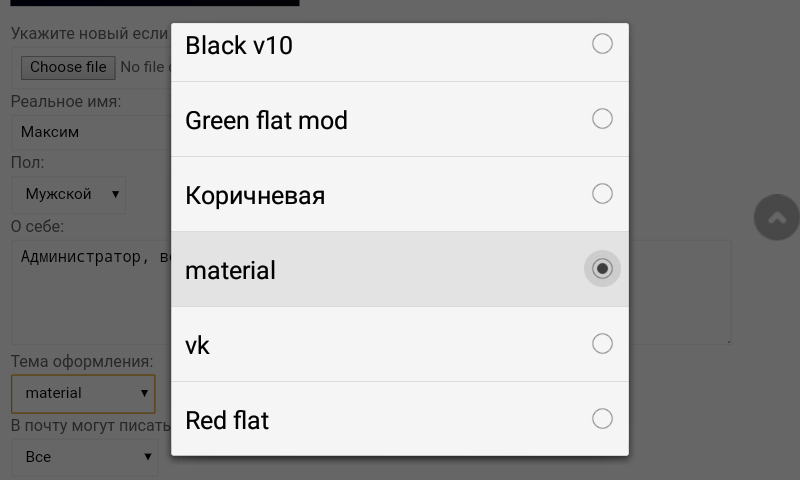Viewport: 800px width, 480px height.
Task: Pick the Коричневая theme entry
Action: click(255, 196)
